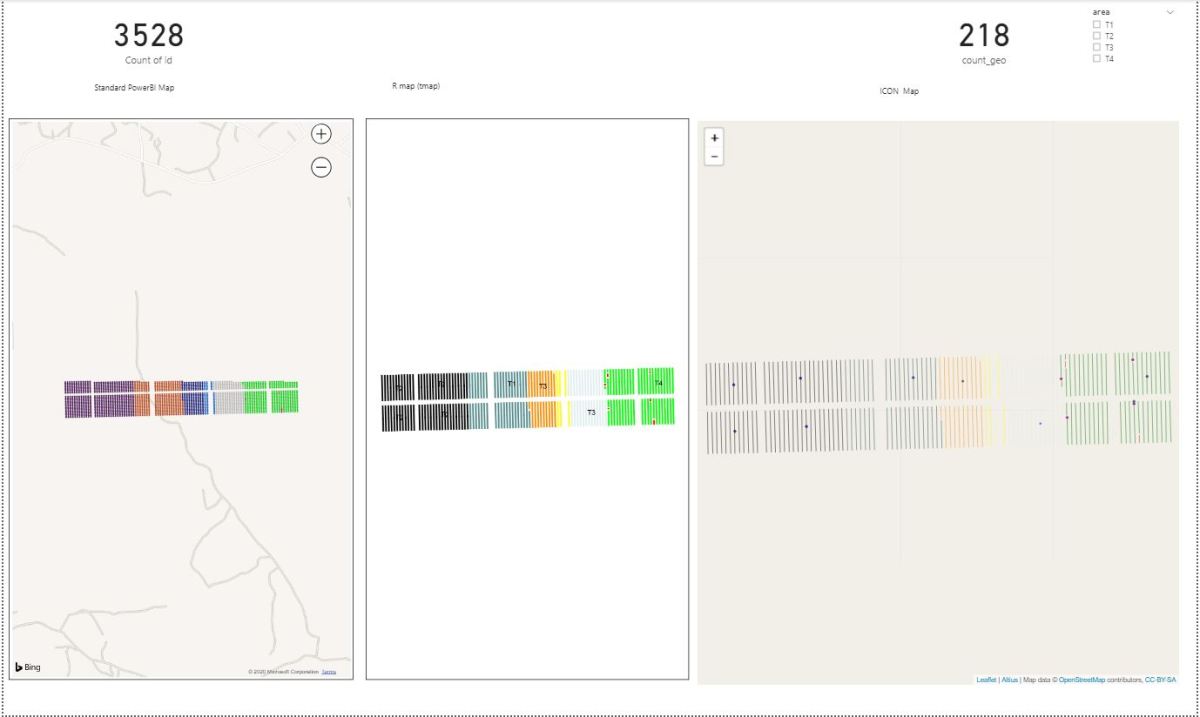Image resolution: width=1200 pixels, height=717 pixels.
Task: Click the Terms link on the Bing map
Action: point(330,673)
